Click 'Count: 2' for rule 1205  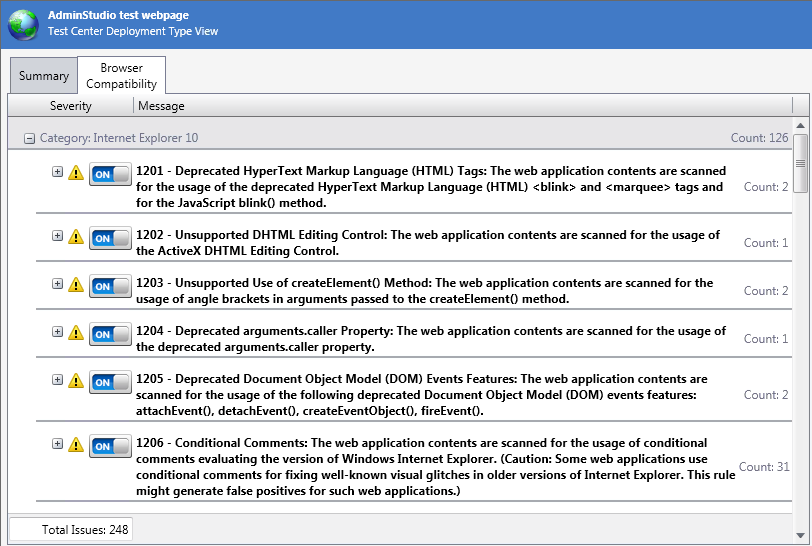(x=766, y=395)
